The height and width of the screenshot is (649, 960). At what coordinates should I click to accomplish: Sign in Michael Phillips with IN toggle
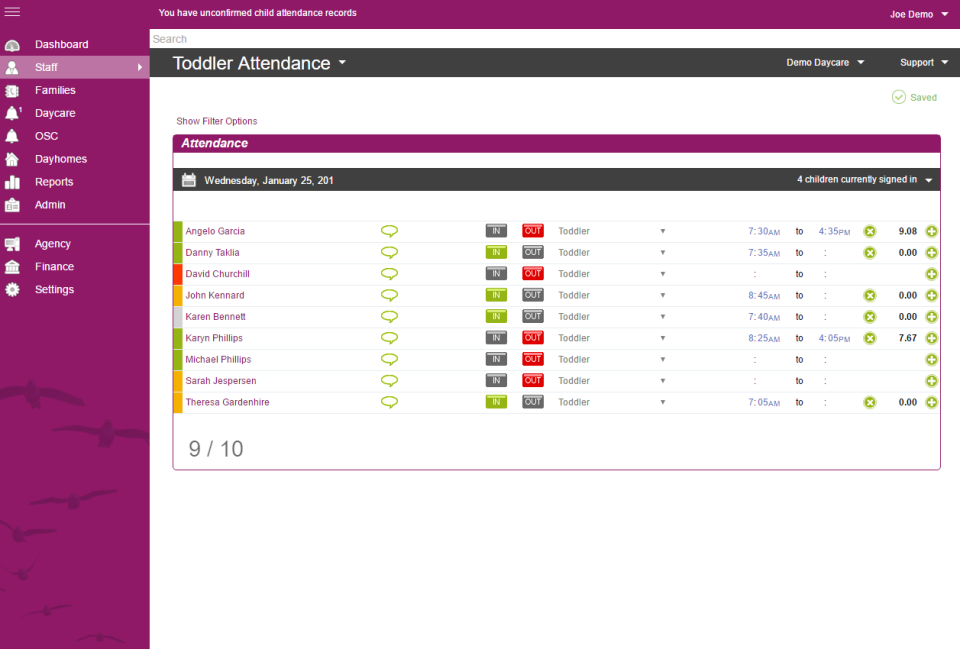click(496, 359)
